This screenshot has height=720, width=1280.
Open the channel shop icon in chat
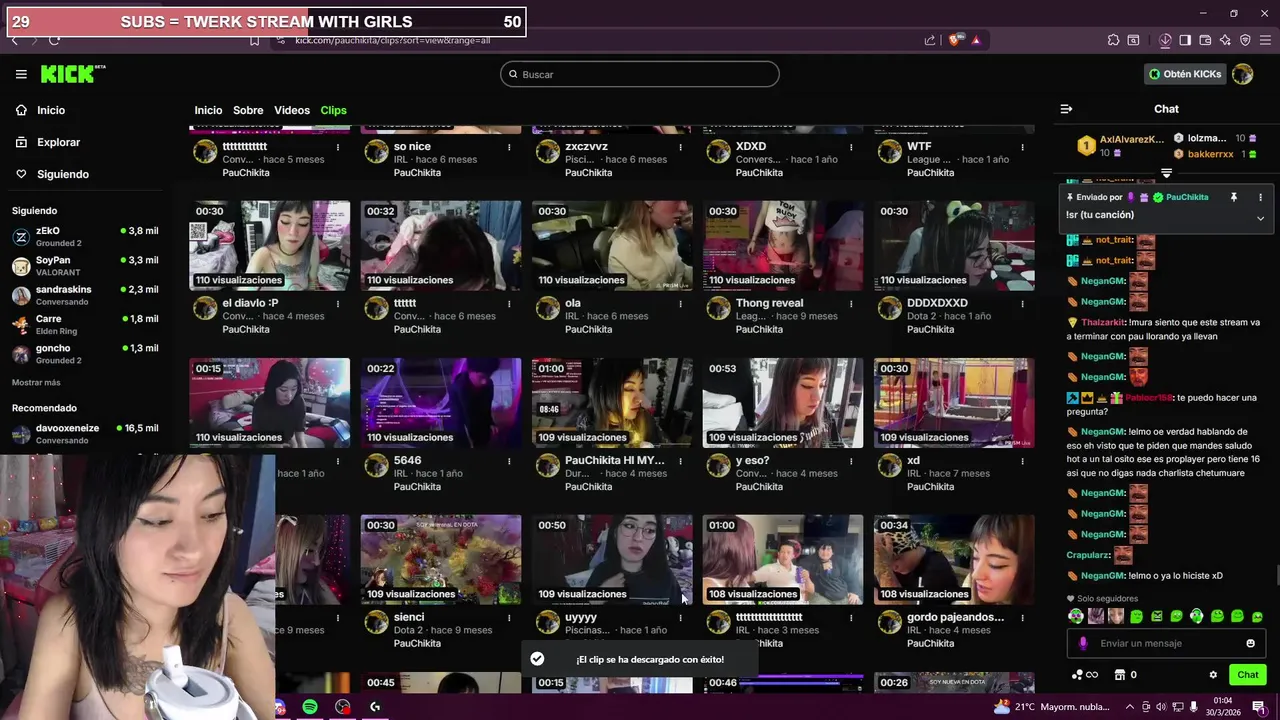[x=1120, y=675]
